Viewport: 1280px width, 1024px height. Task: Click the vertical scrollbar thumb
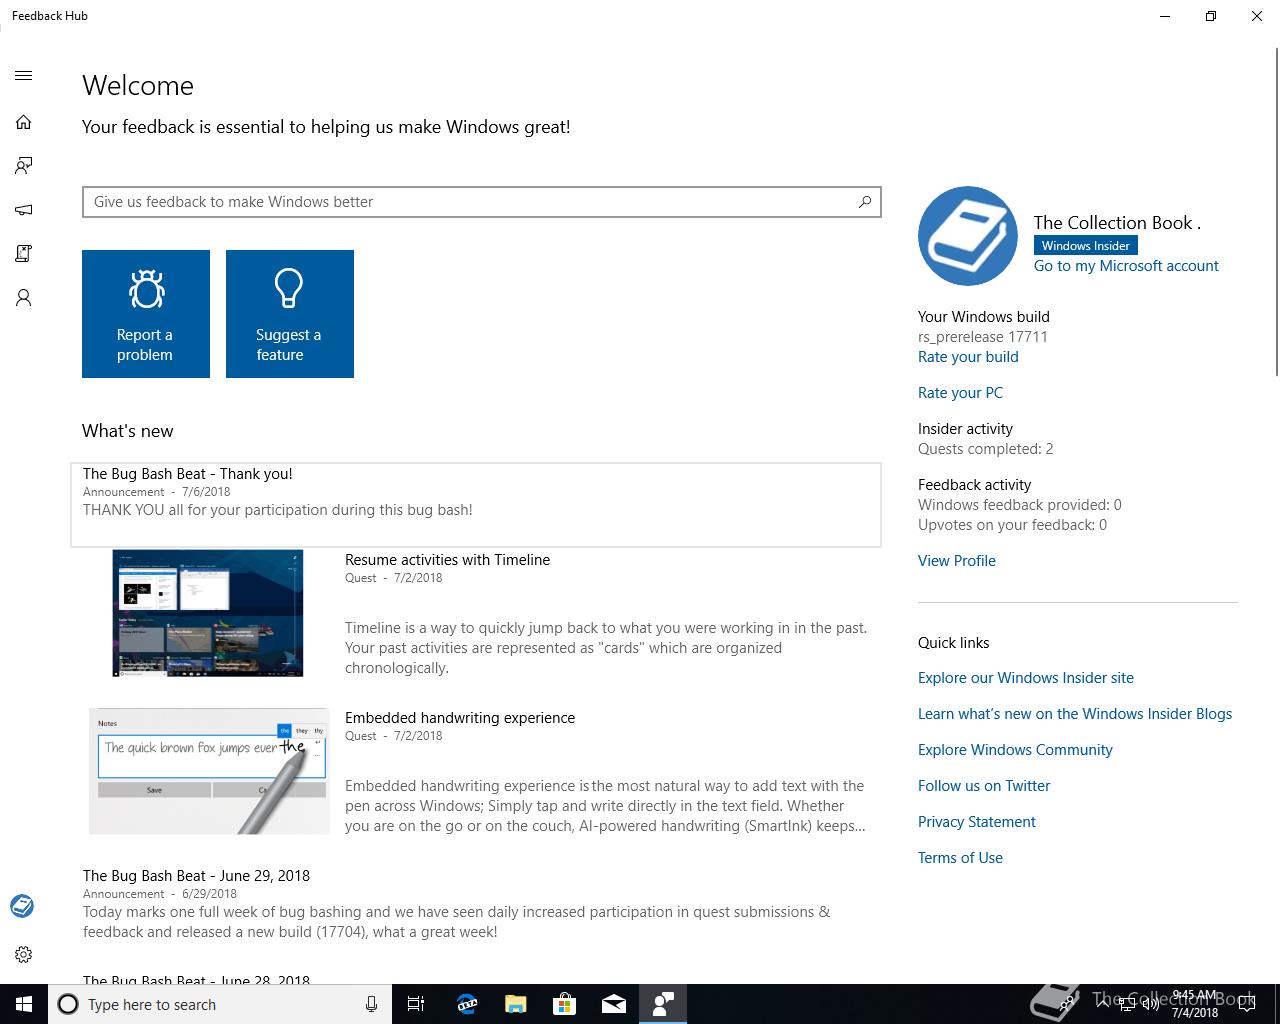pos(1276,210)
